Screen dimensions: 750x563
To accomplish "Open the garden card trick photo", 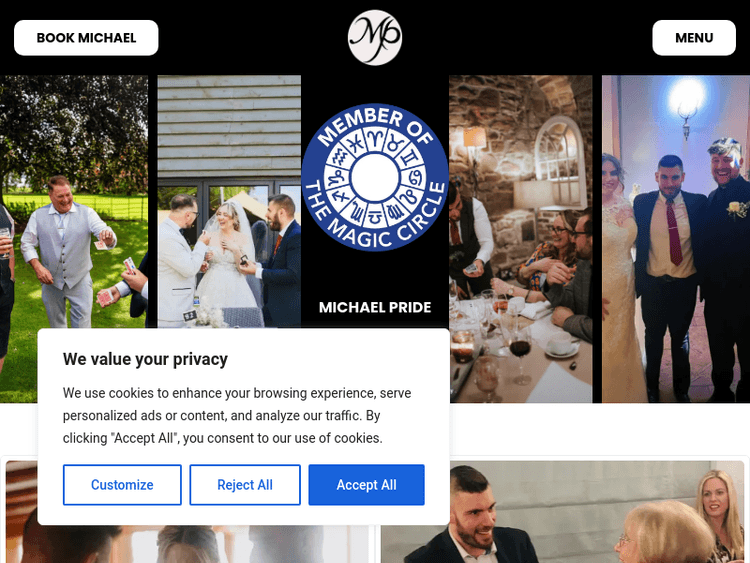I will pyautogui.click(x=74, y=201).
